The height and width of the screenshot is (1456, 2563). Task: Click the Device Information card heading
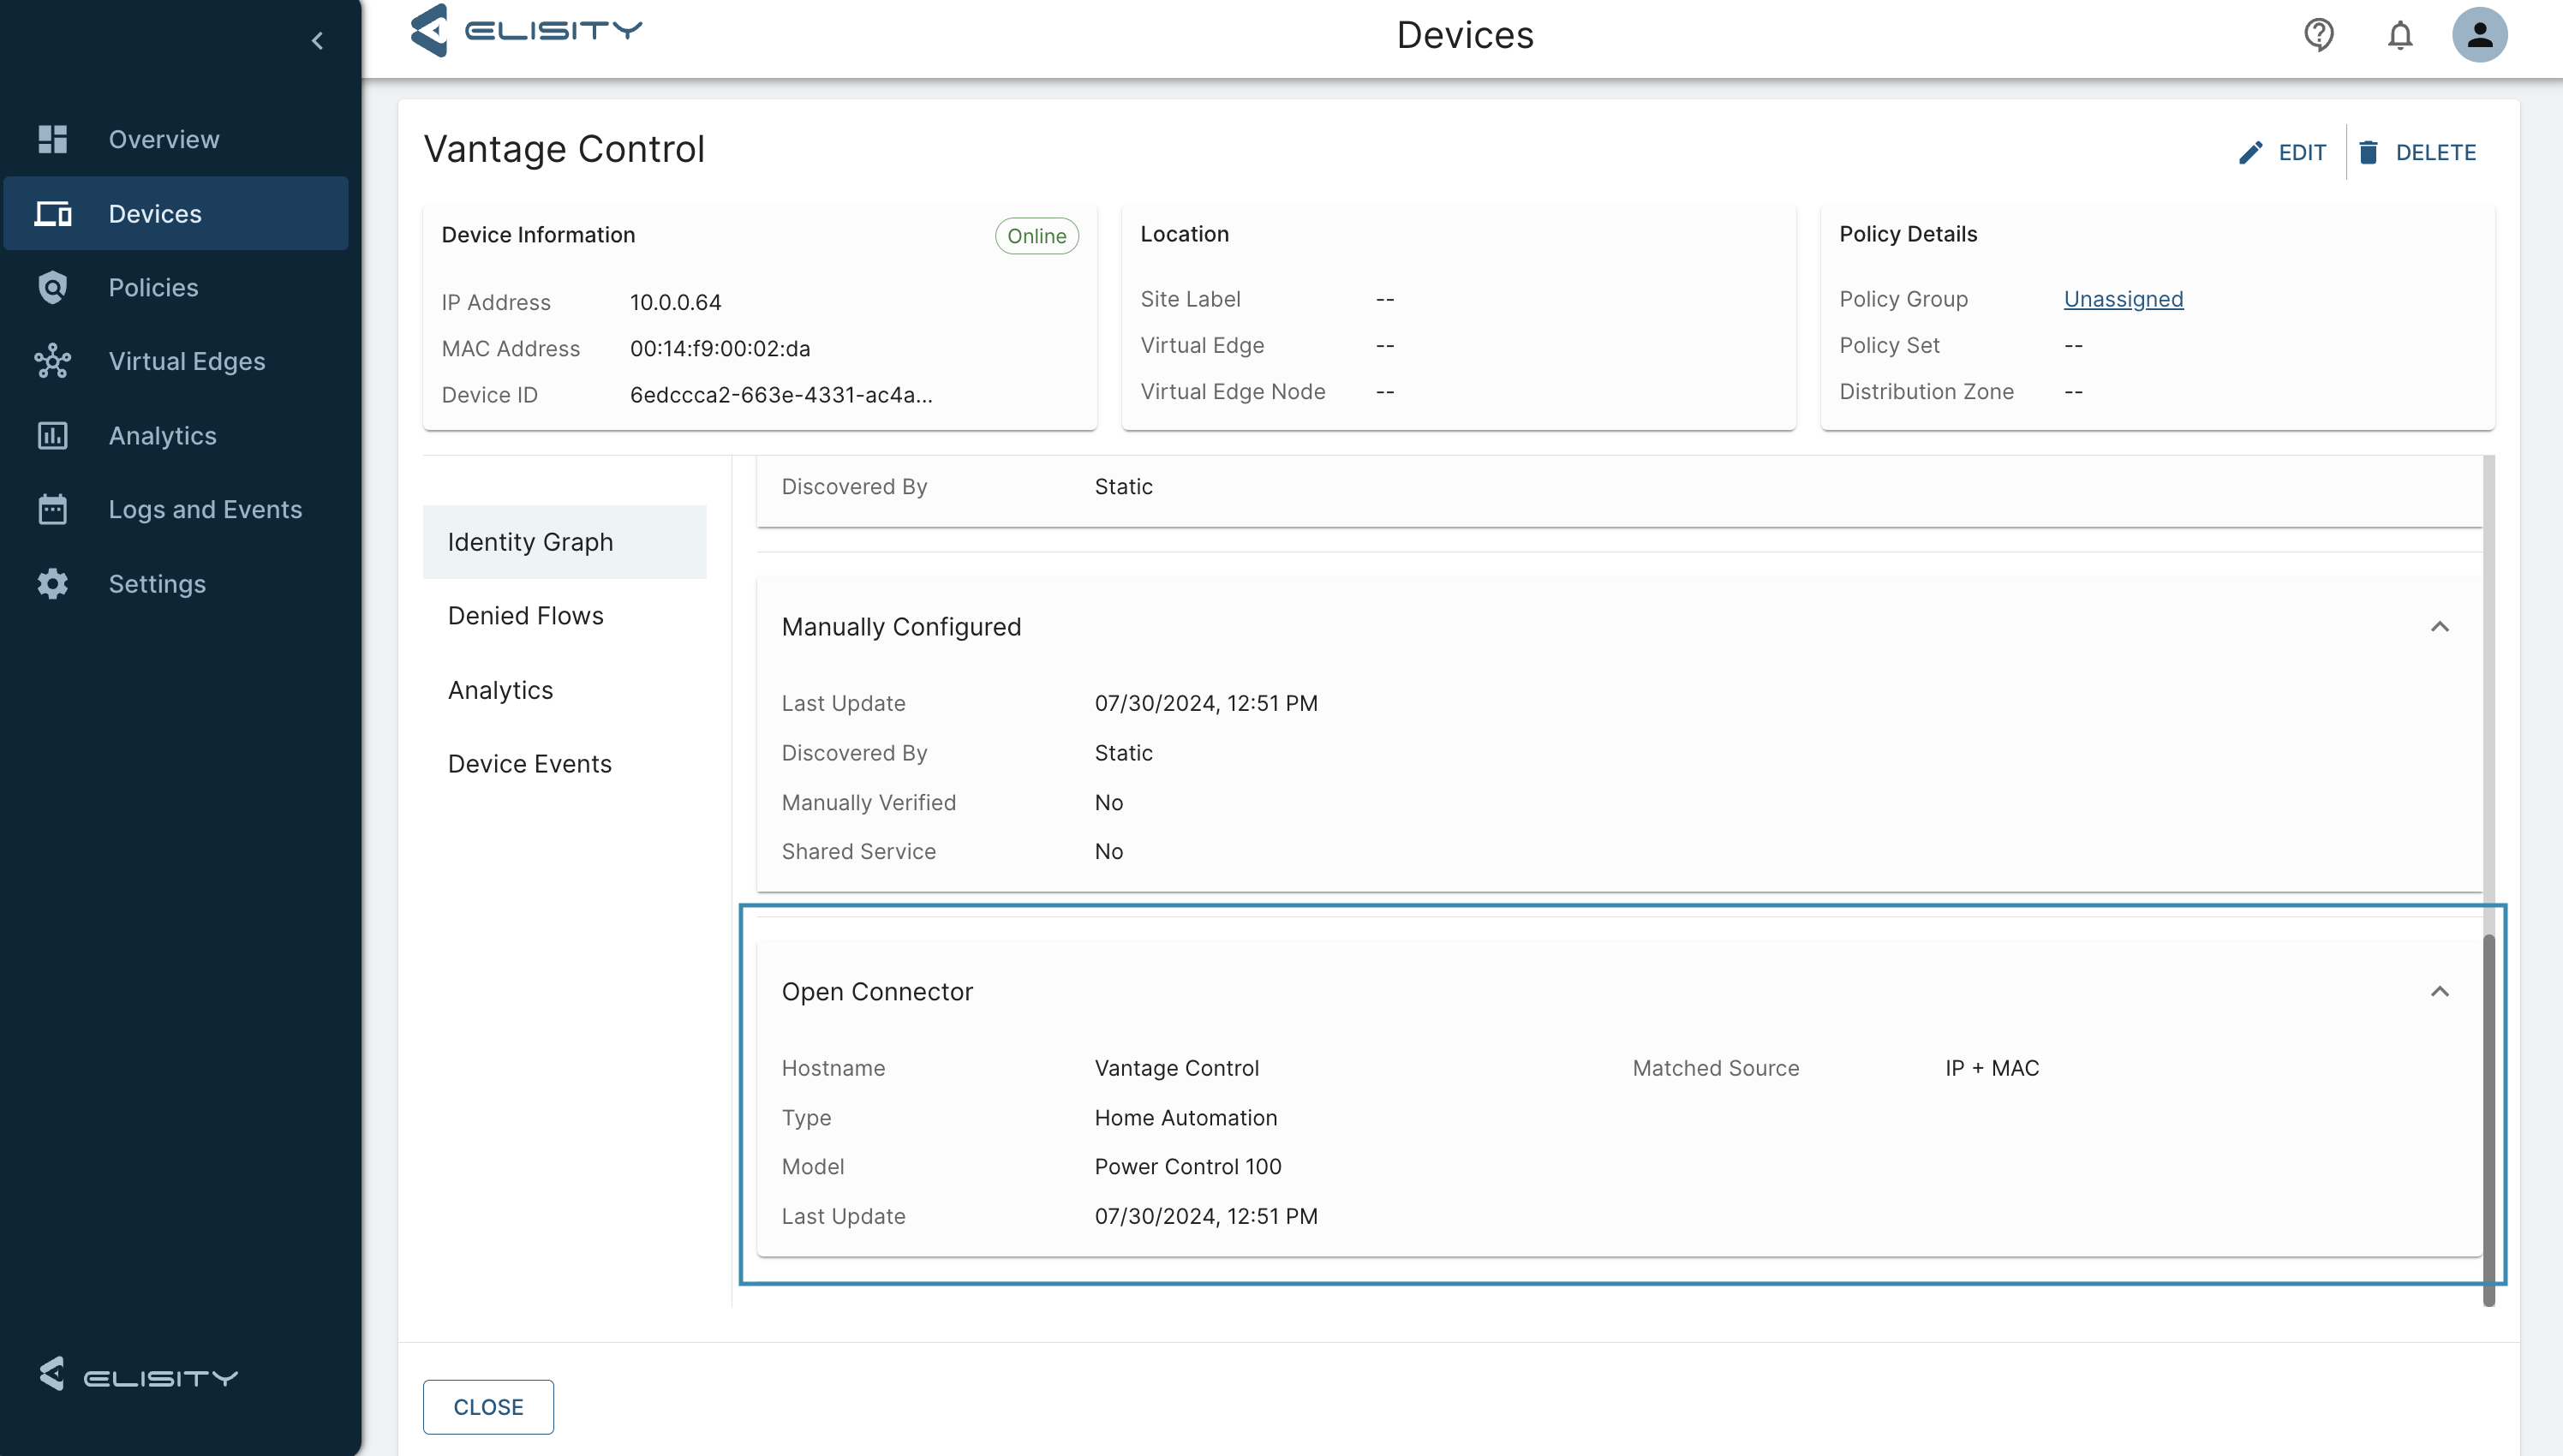[x=538, y=235]
